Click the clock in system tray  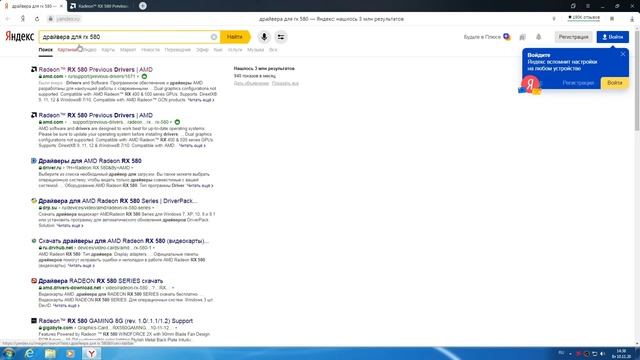pos(621,353)
